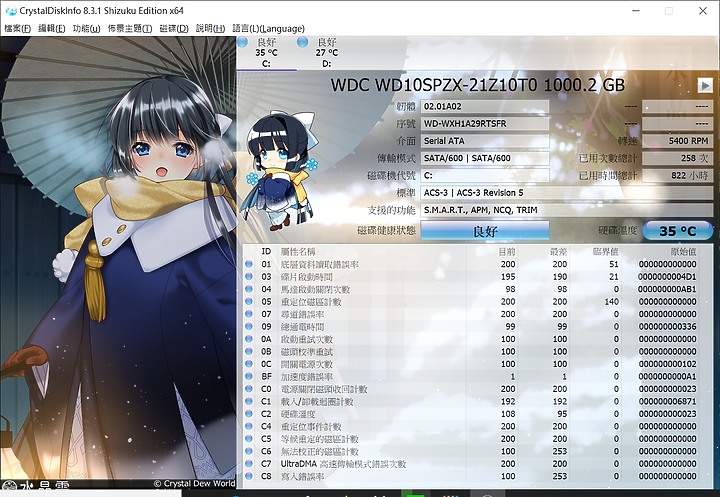
Task: Click the status dot for attribute C0
Action: (x=249, y=389)
